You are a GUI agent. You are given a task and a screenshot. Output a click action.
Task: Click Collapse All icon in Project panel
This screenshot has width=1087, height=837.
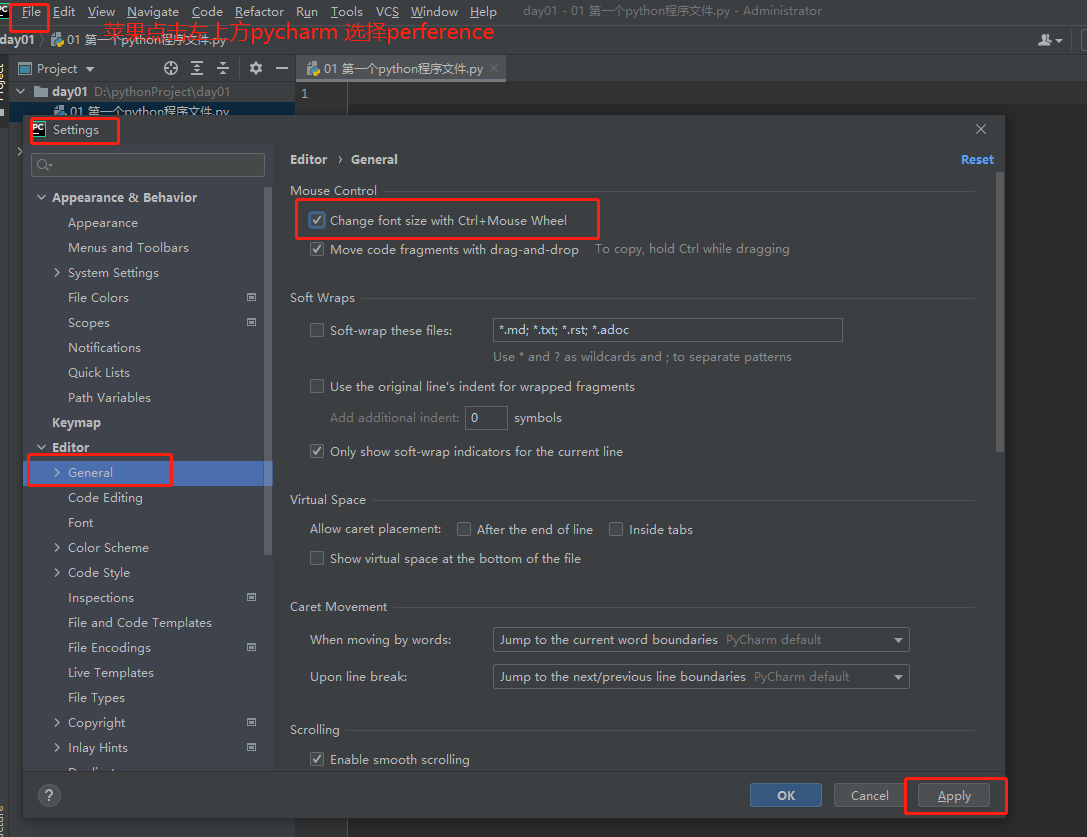click(x=222, y=68)
